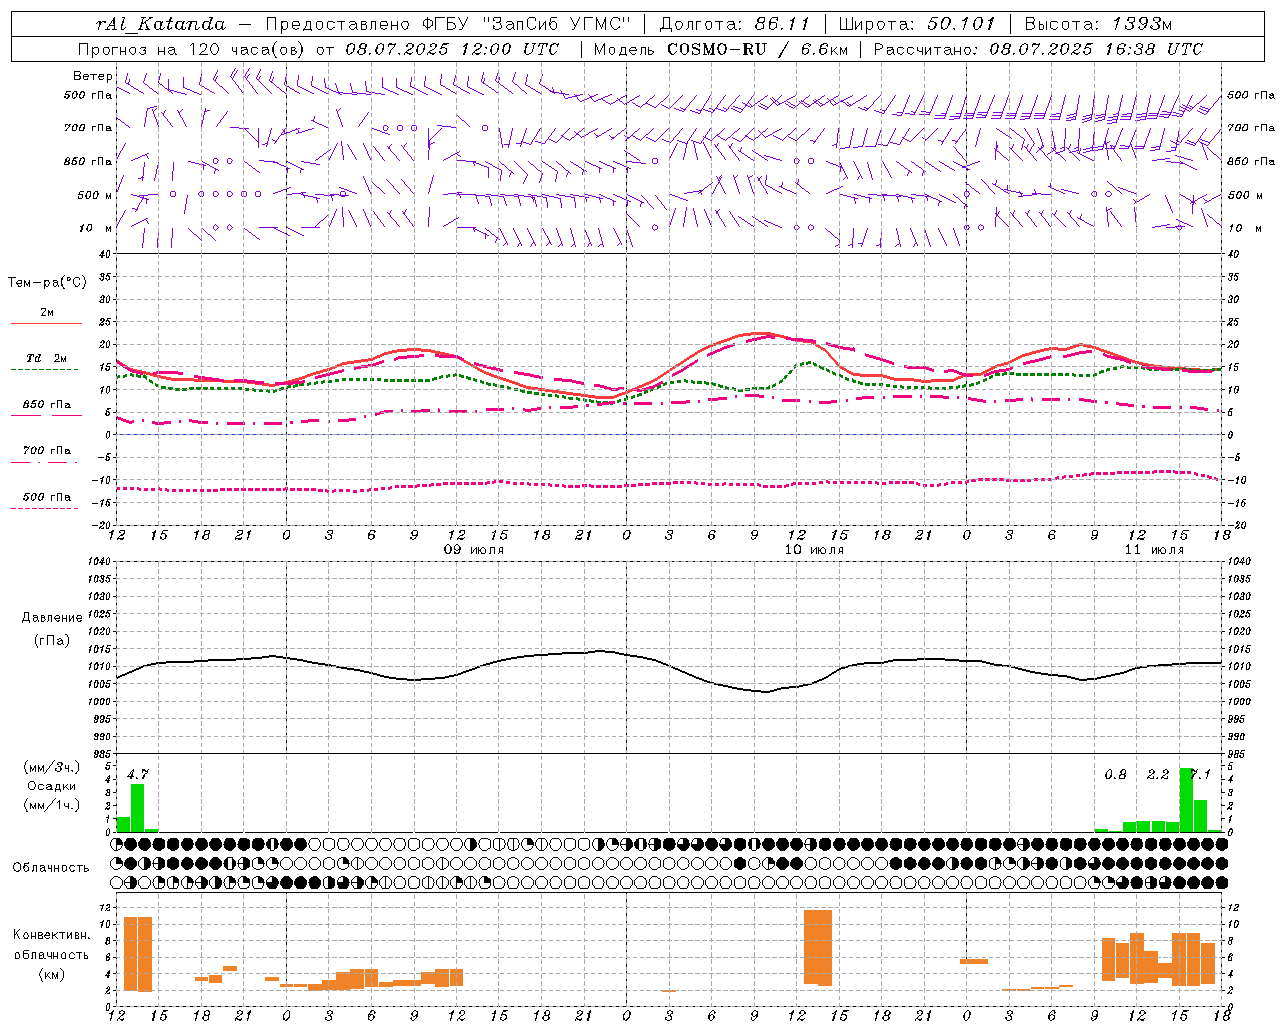Click the left 500 гПа wind level label
Screen dimensions: 1280x1024
[88, 95]
